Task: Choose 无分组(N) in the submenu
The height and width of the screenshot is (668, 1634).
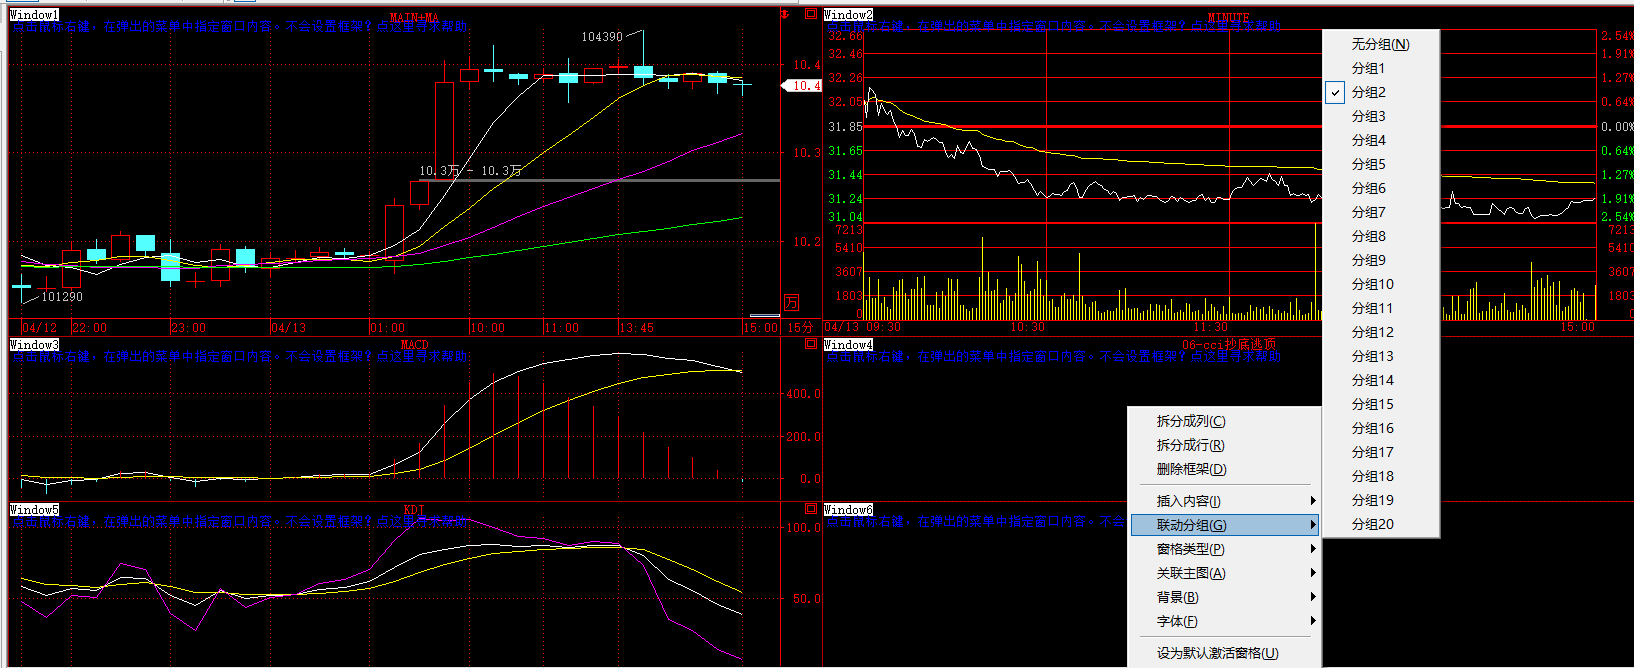Action: click(x=1381, y=44)
